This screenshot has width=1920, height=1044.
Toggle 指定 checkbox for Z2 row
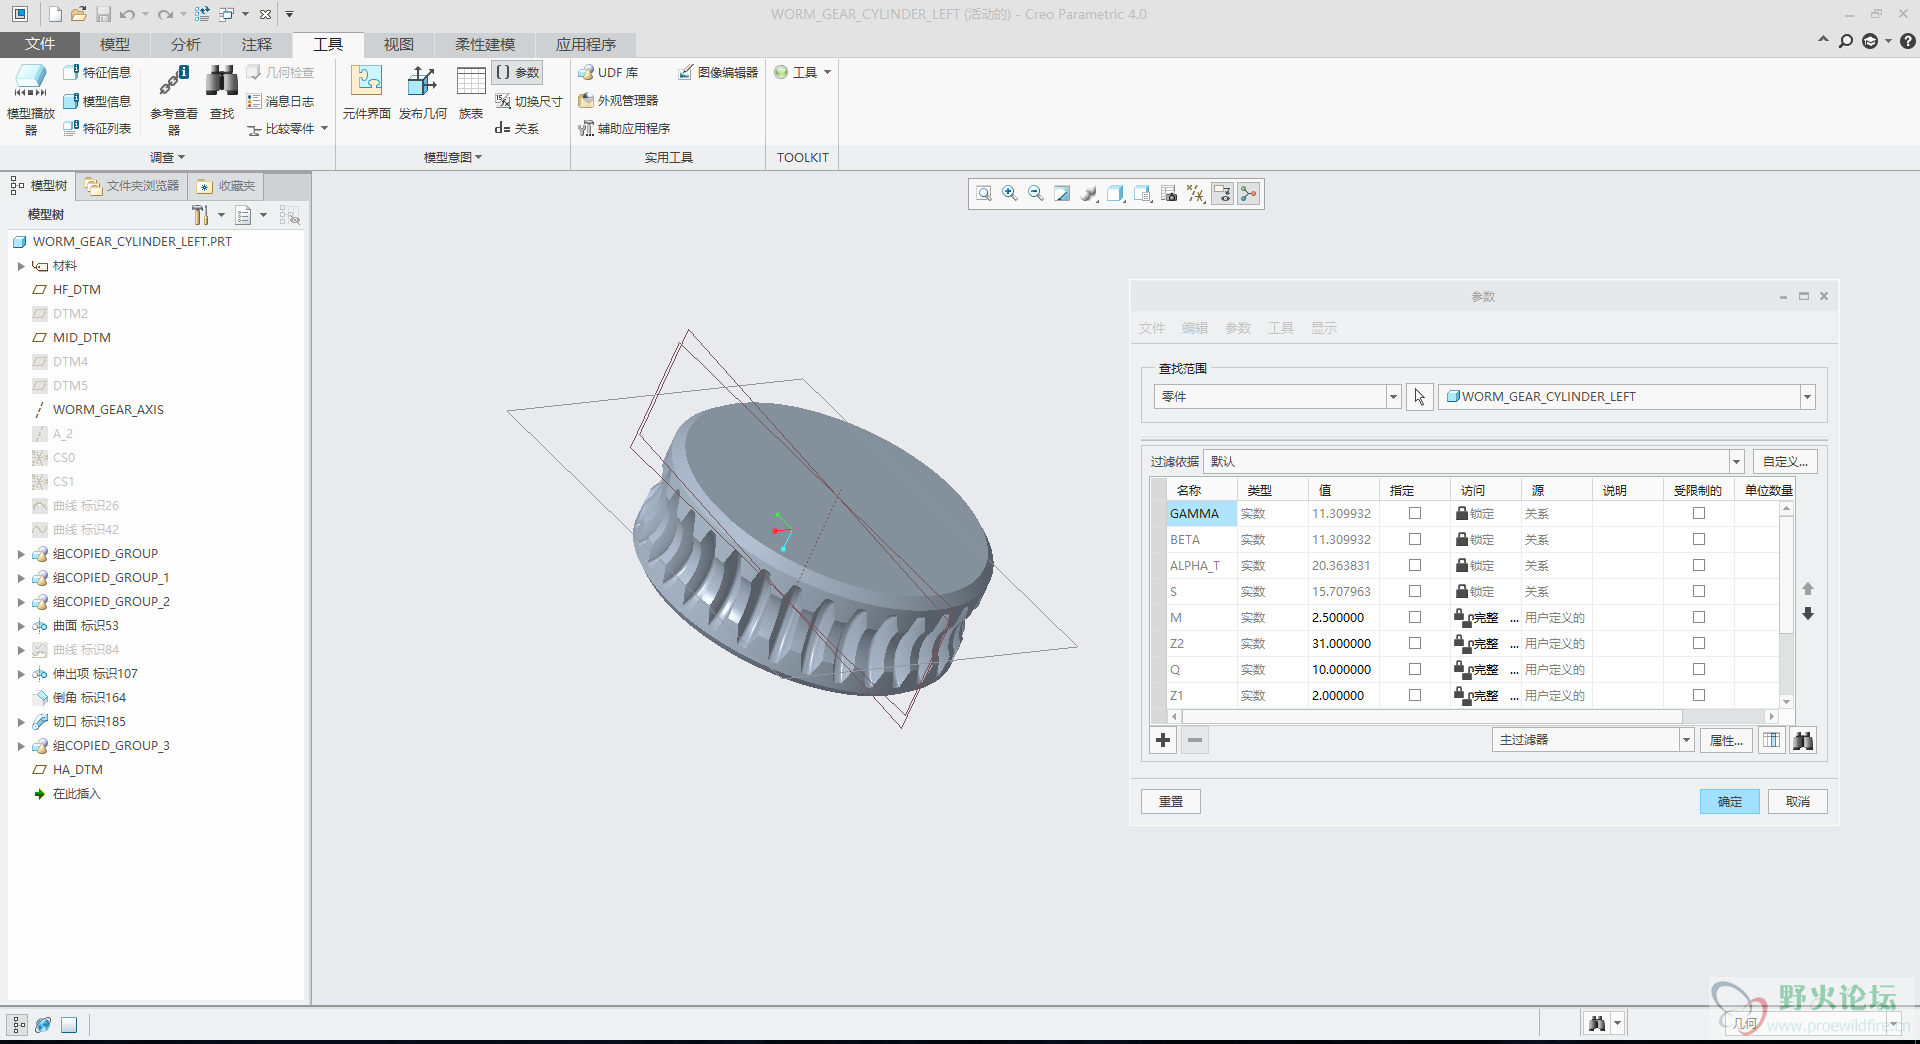coord(1415,643)
